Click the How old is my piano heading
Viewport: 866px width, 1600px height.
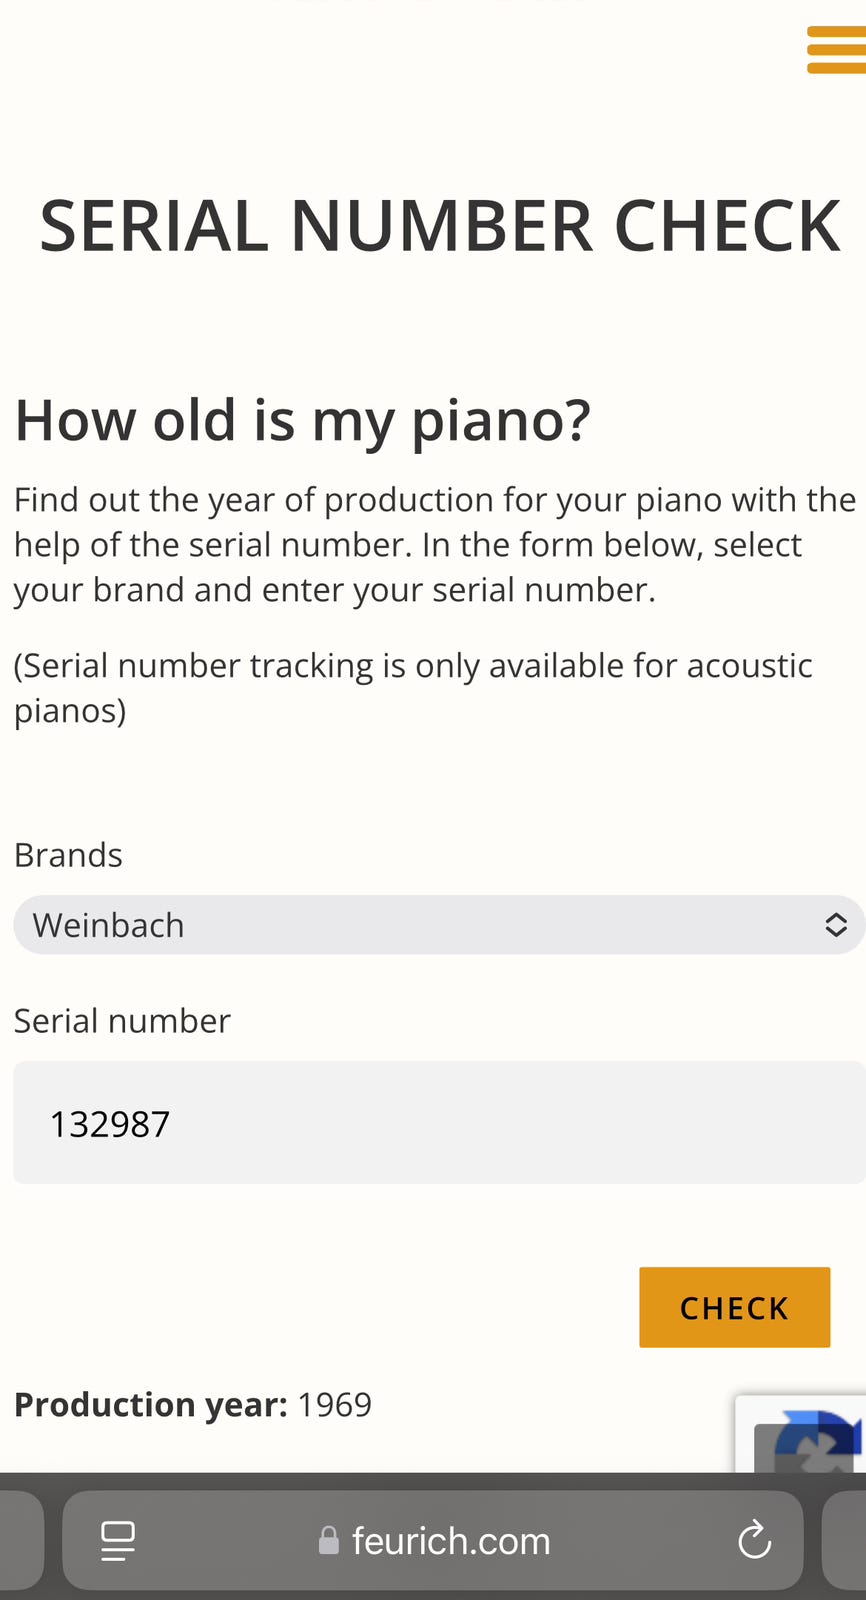tap(303, 420)
